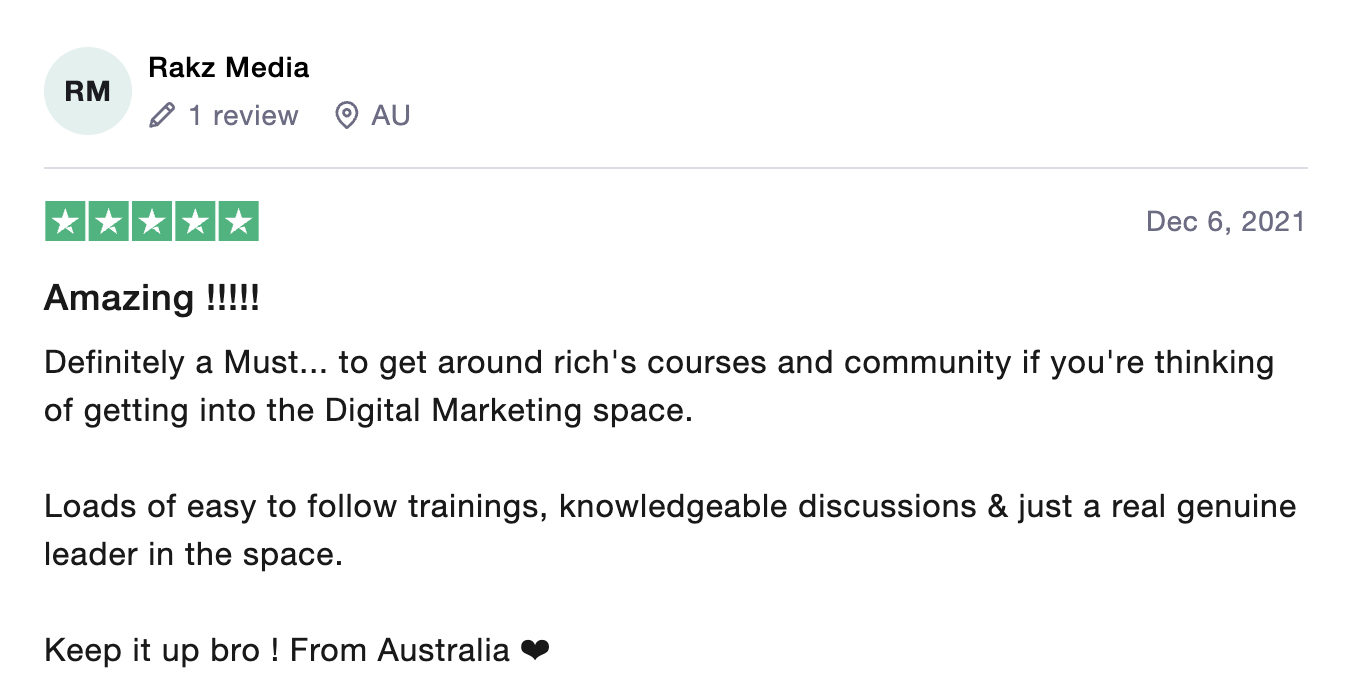
Task: Click the second green rating star
Action: tap(108, 222)
